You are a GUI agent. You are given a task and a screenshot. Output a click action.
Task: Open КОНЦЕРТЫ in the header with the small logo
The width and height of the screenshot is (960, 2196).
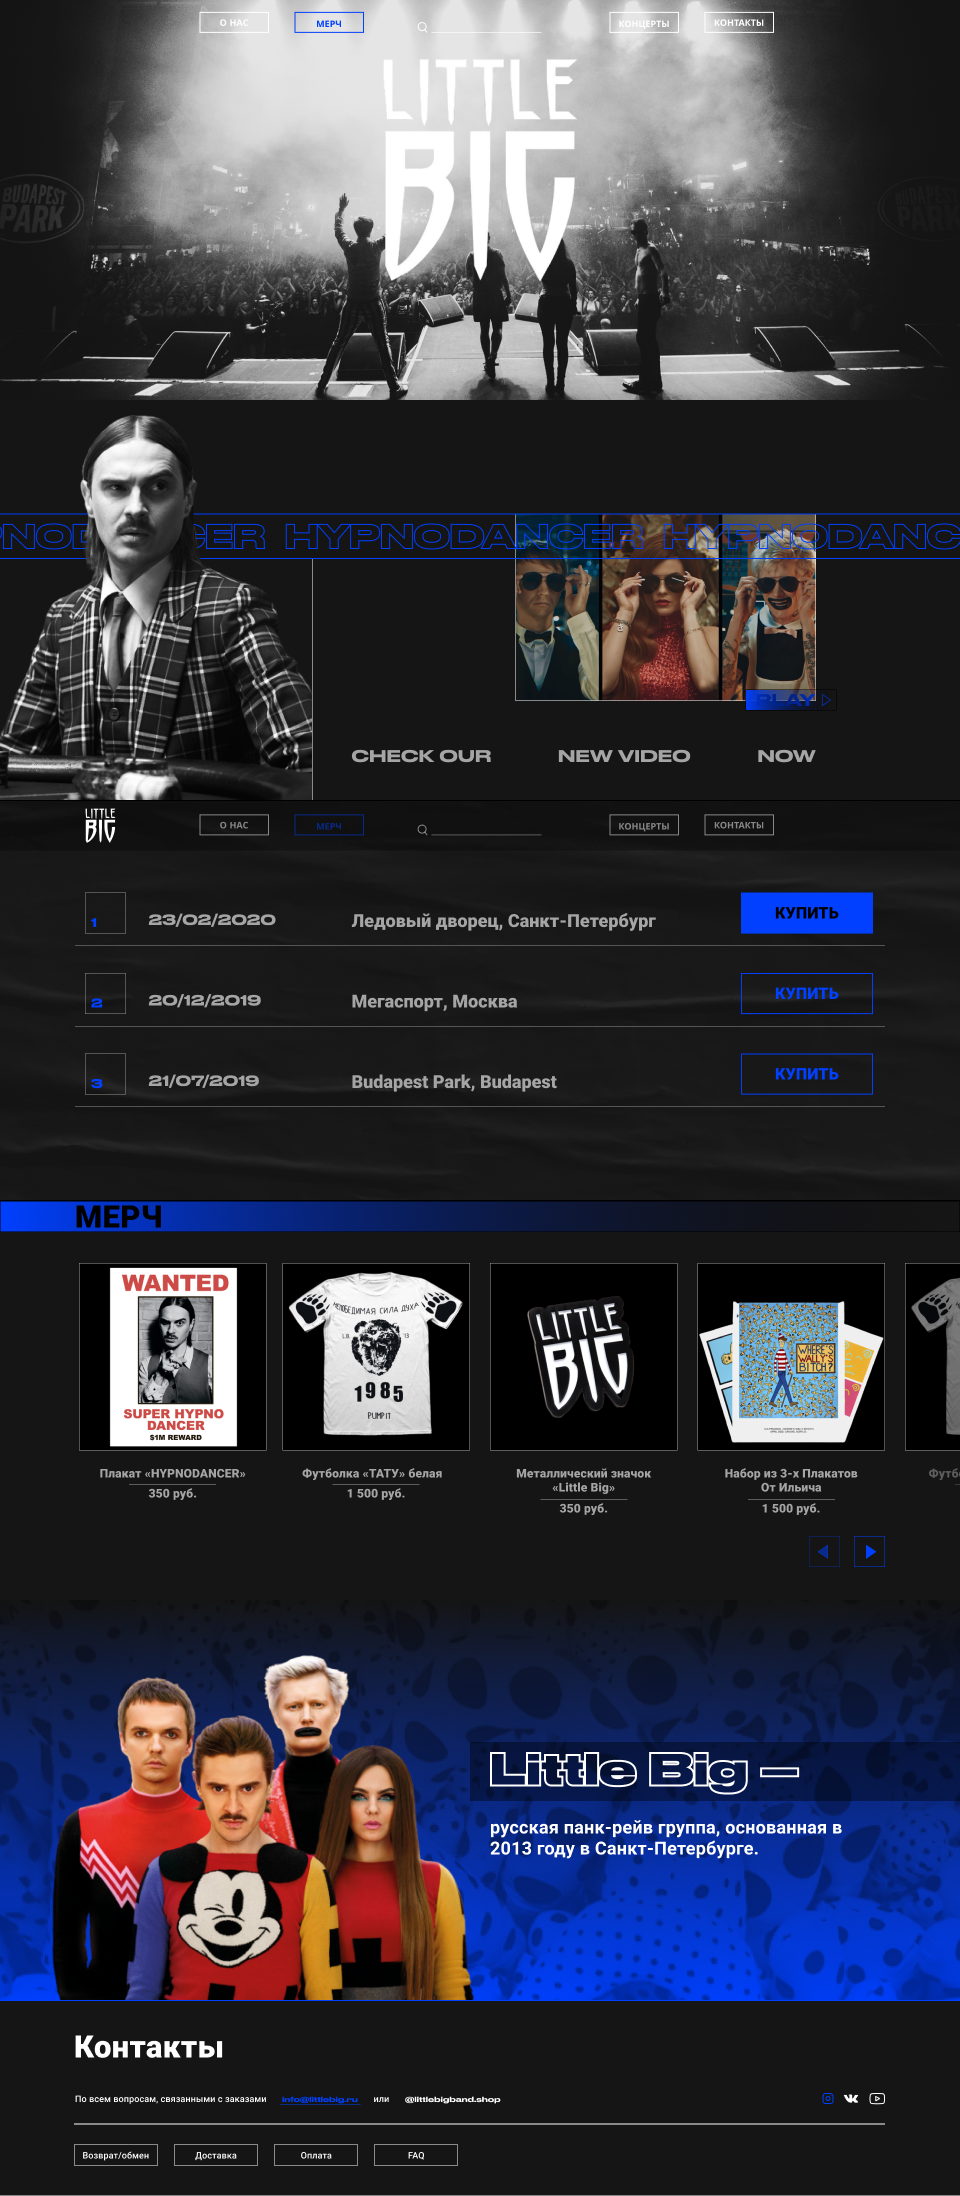(x=644, y=825)
